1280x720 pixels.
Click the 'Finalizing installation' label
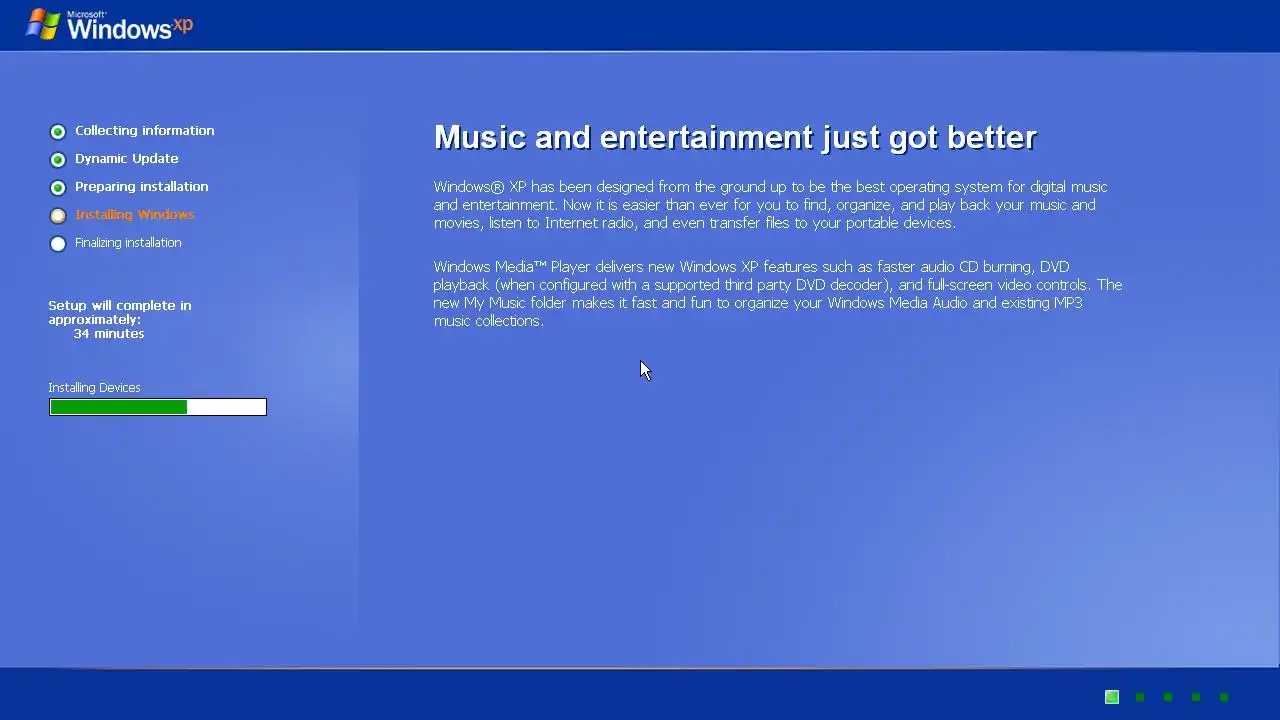[128, 243]
